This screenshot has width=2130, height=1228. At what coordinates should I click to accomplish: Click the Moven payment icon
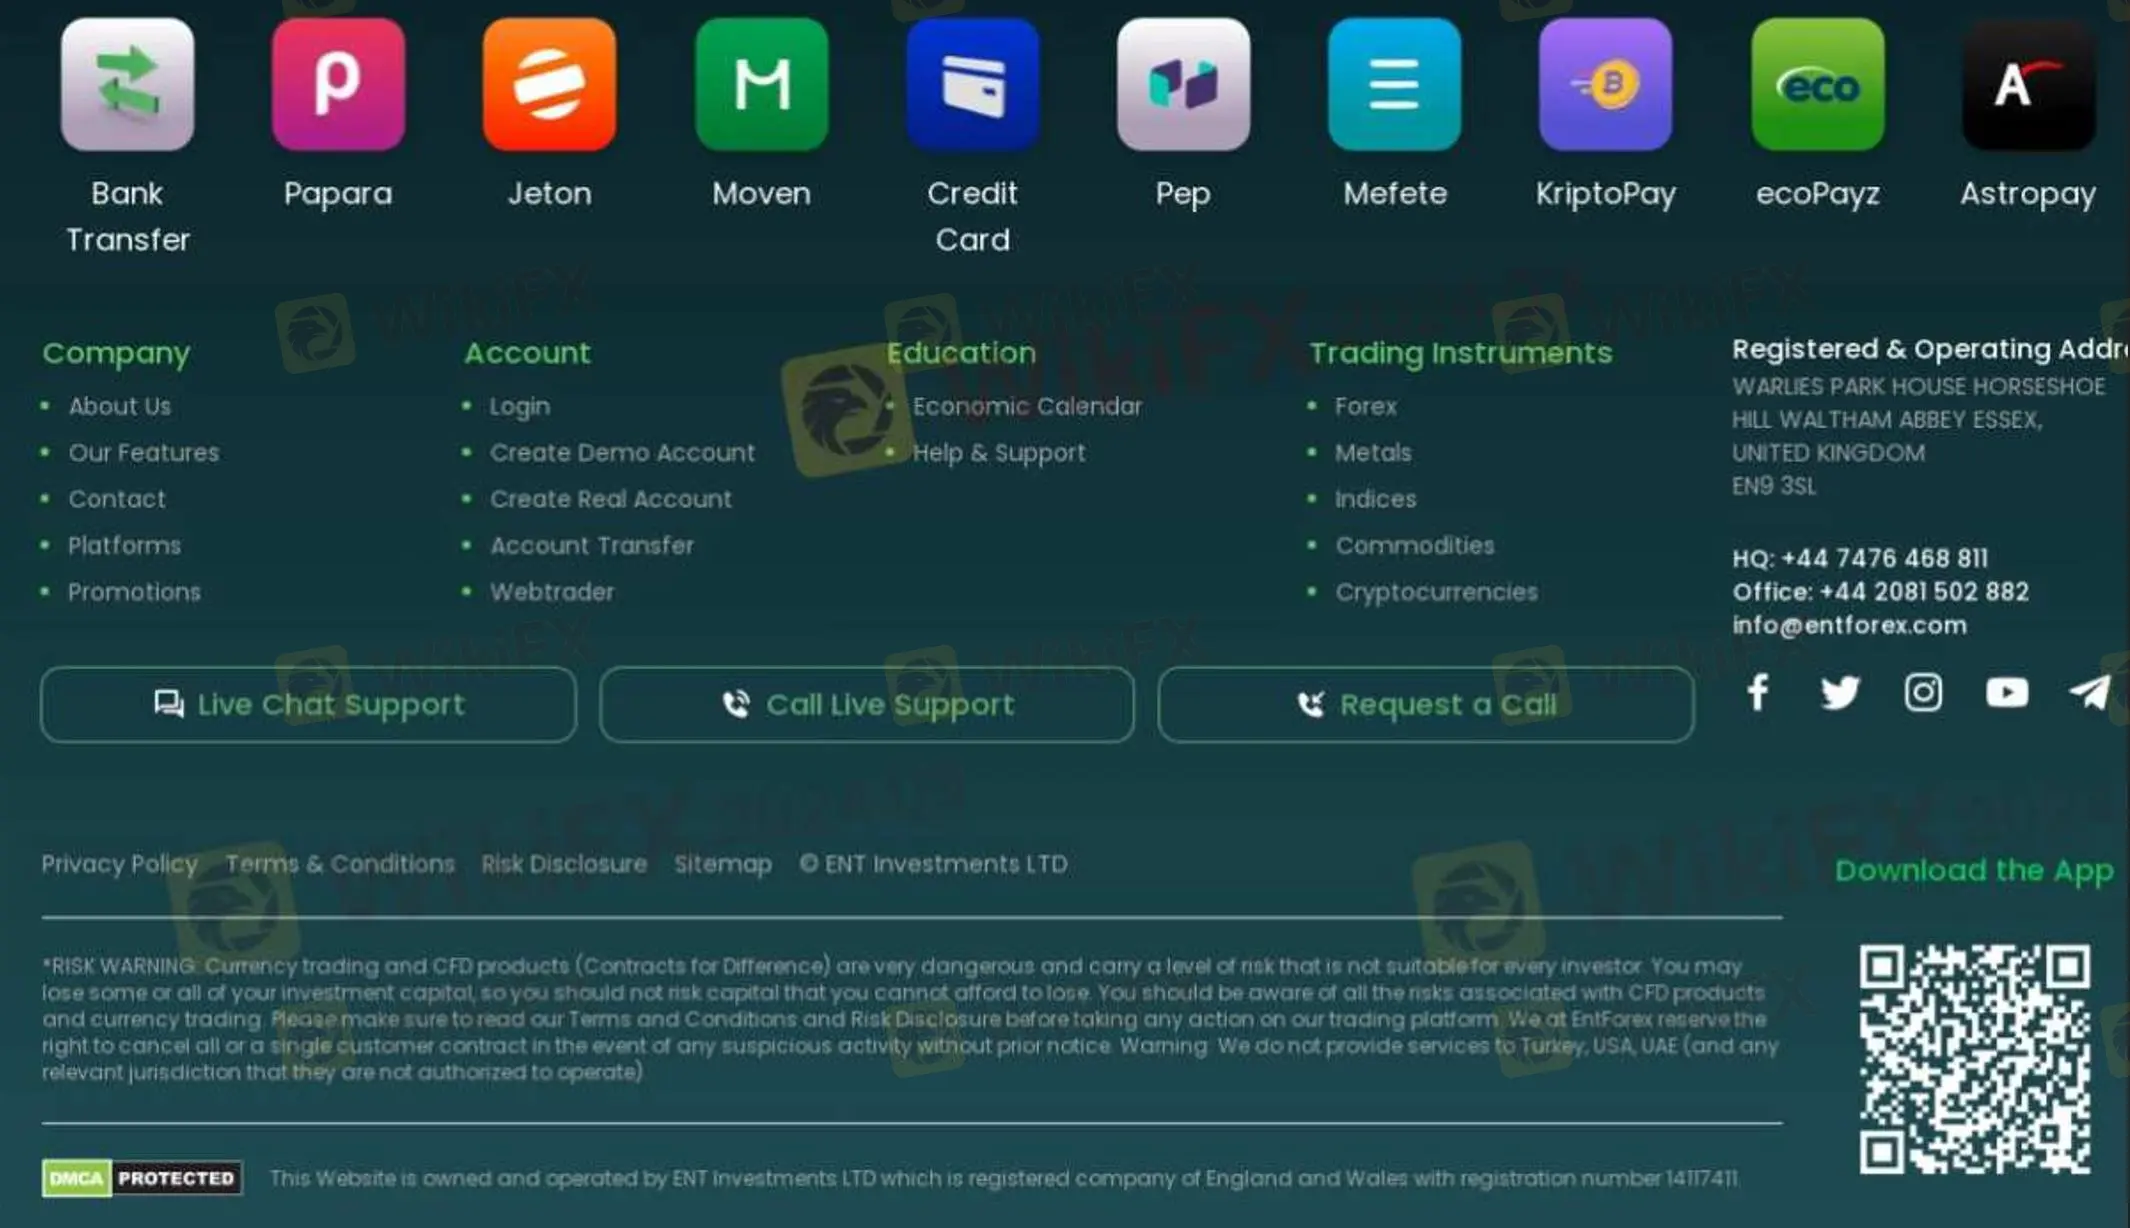(x=762, y=83)
